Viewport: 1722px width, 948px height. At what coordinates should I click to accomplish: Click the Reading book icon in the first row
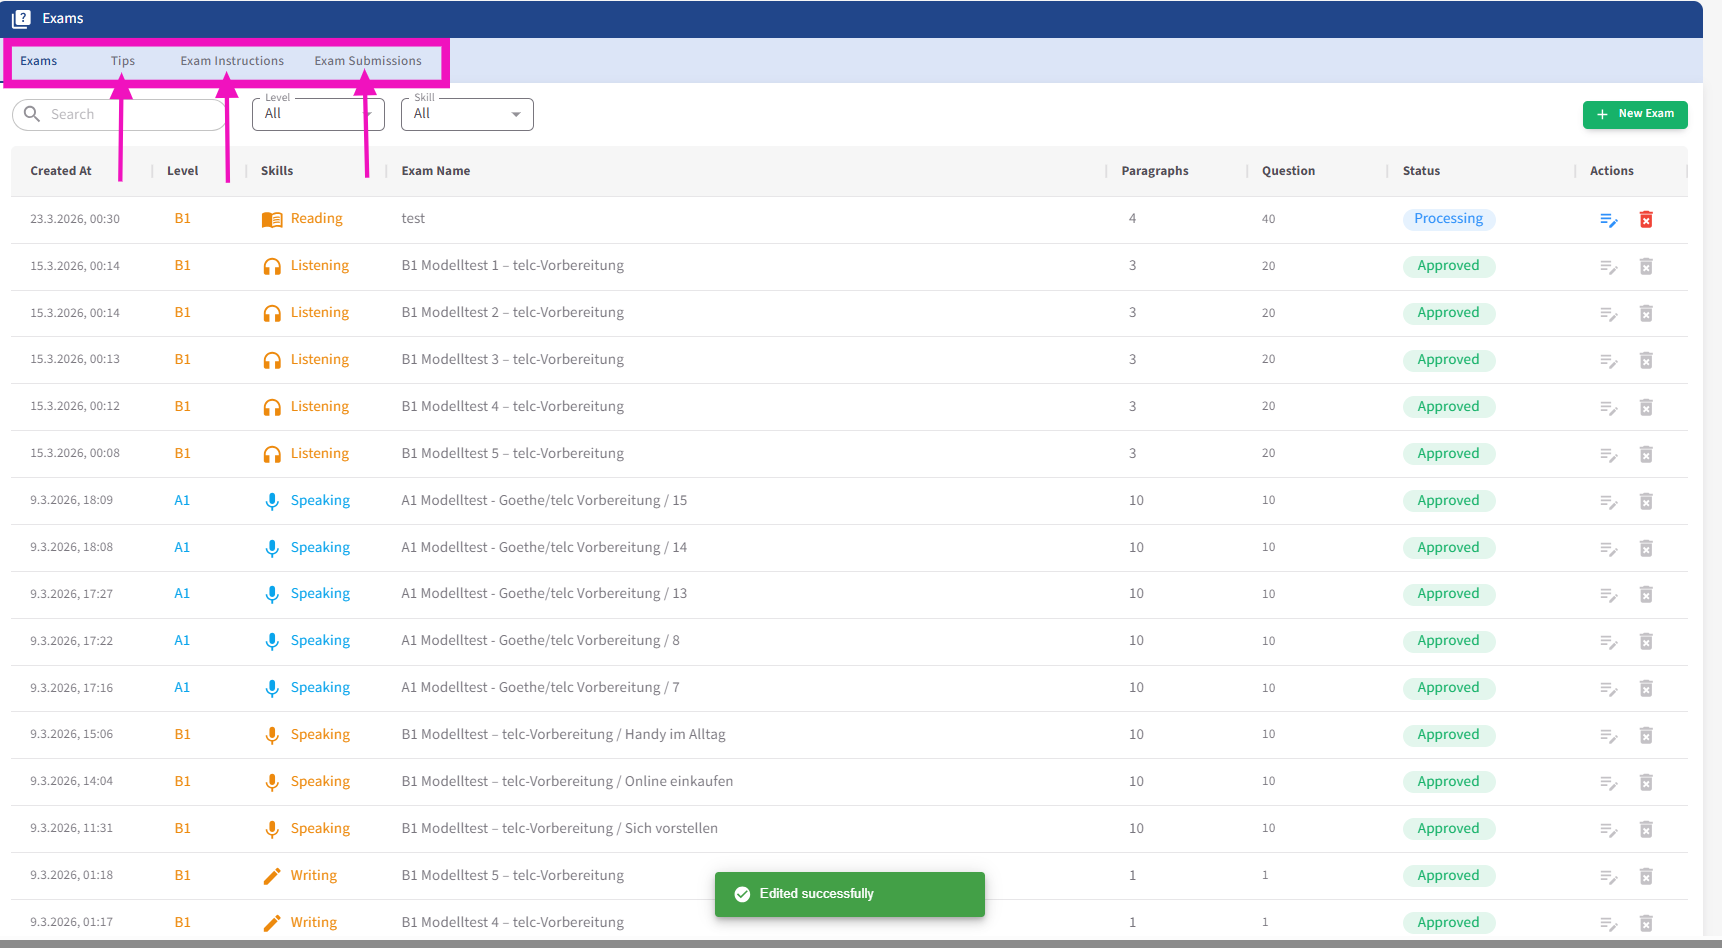tap(272, 219)
